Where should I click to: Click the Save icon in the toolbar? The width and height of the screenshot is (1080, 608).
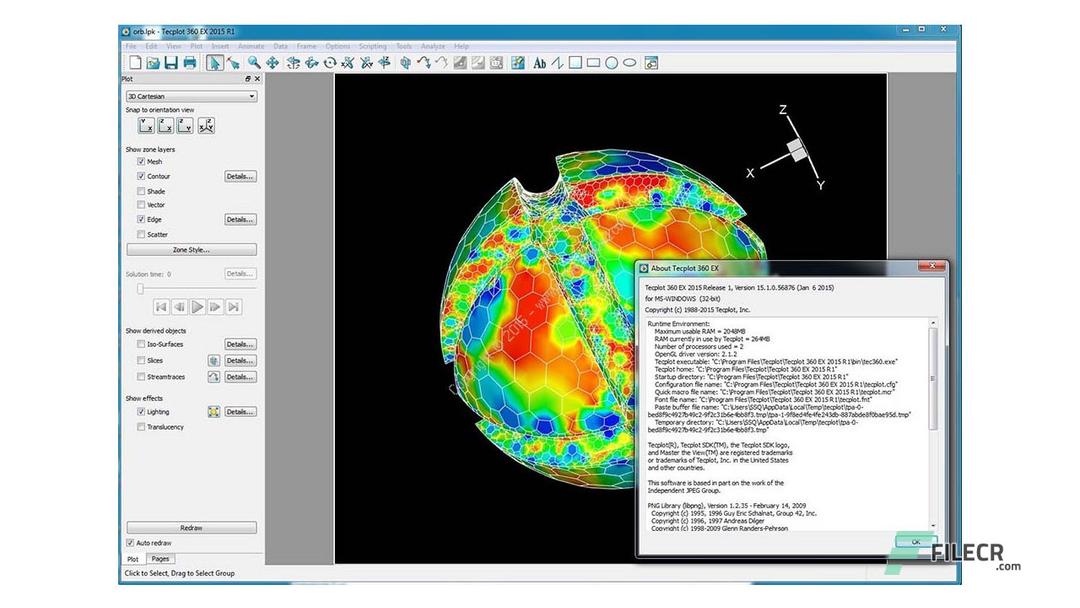coord(174,63)
